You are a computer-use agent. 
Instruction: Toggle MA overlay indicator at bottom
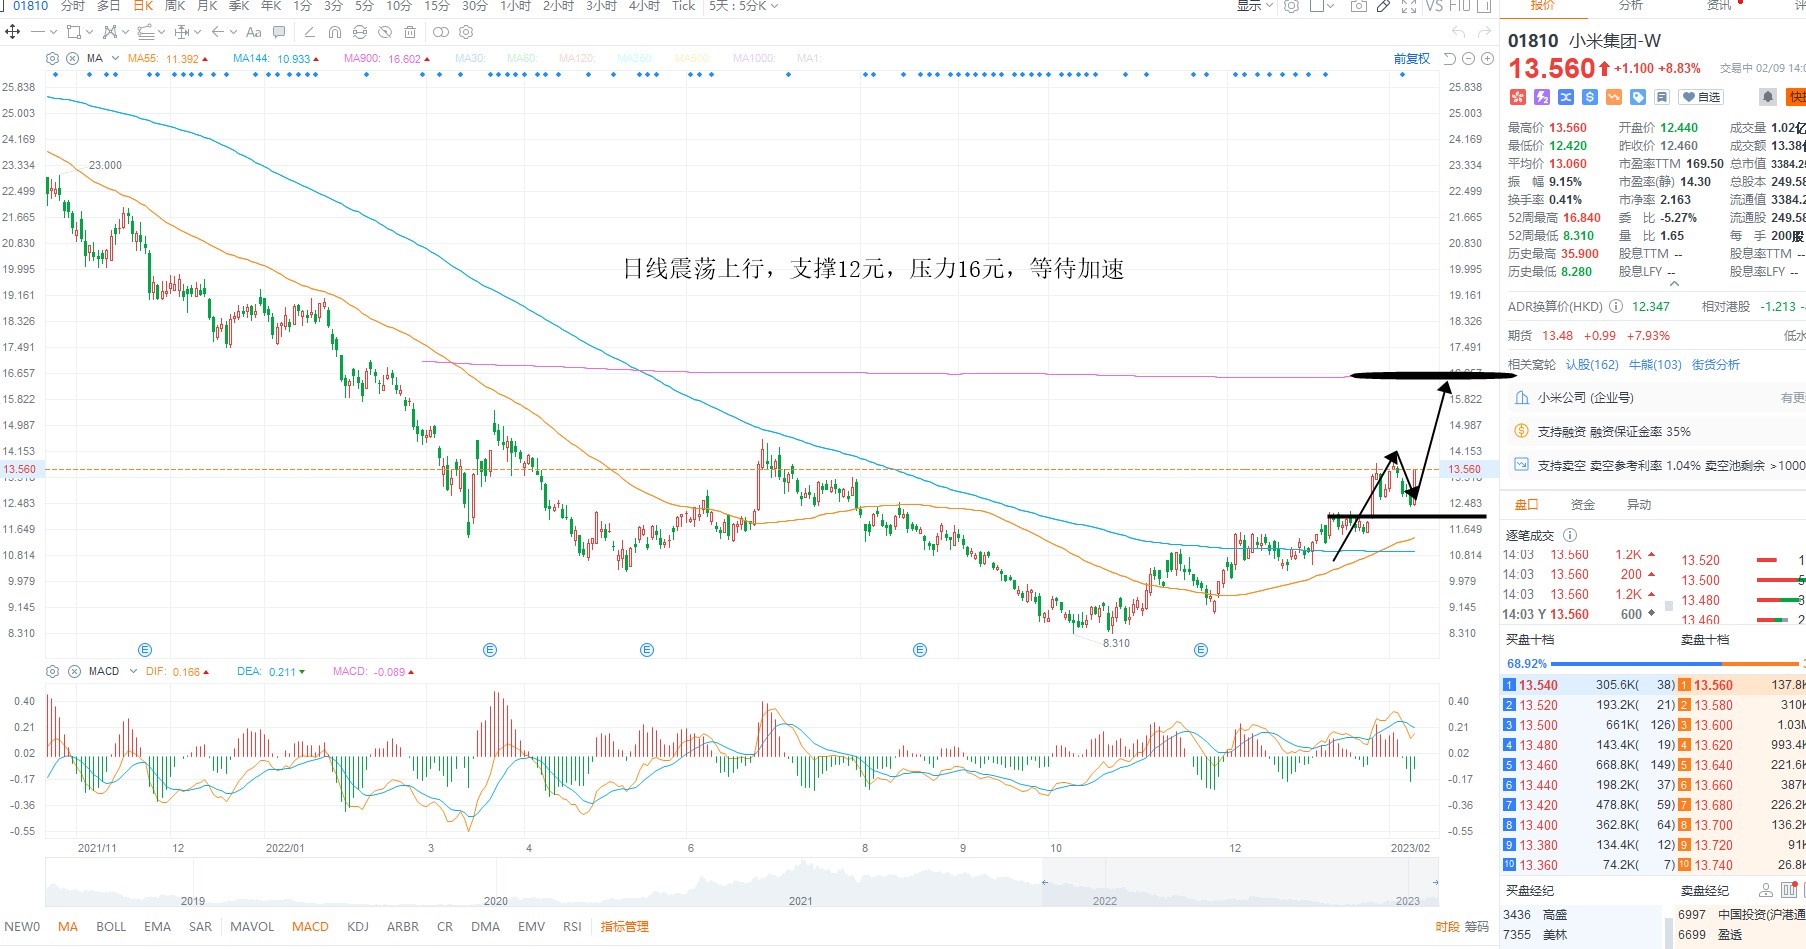[68, 927]
